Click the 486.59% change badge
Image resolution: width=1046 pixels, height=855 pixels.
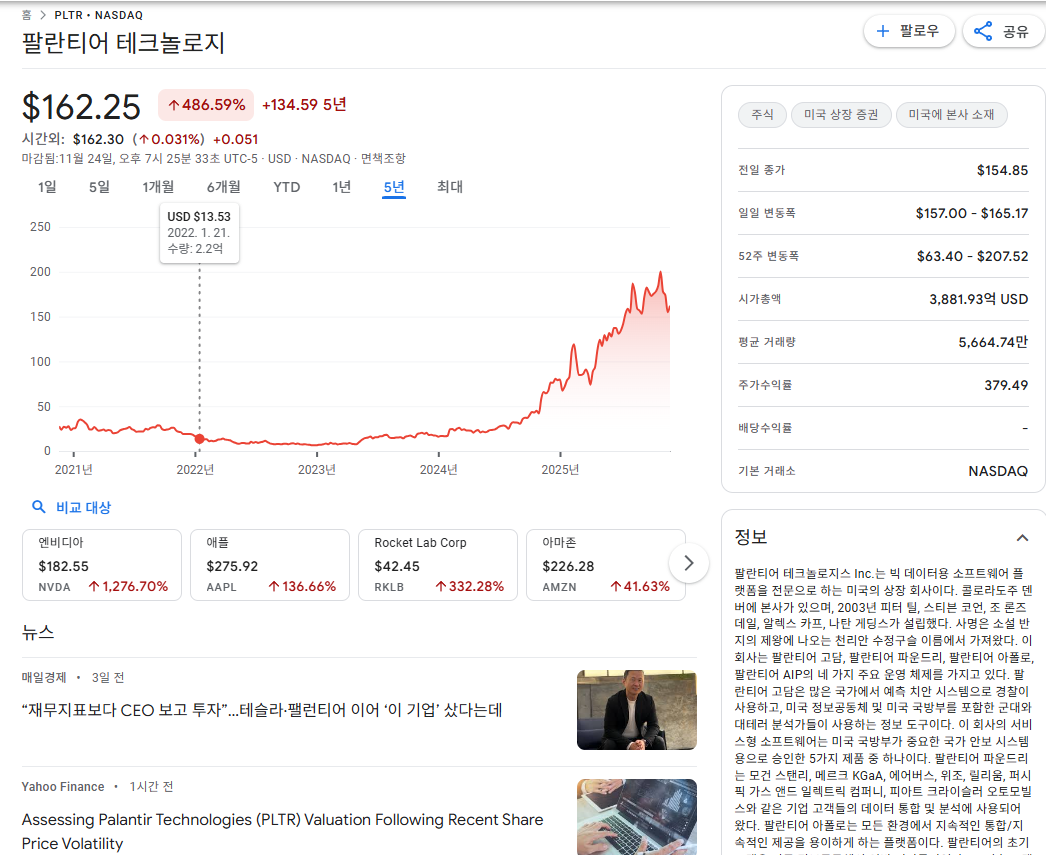[206, 105]
